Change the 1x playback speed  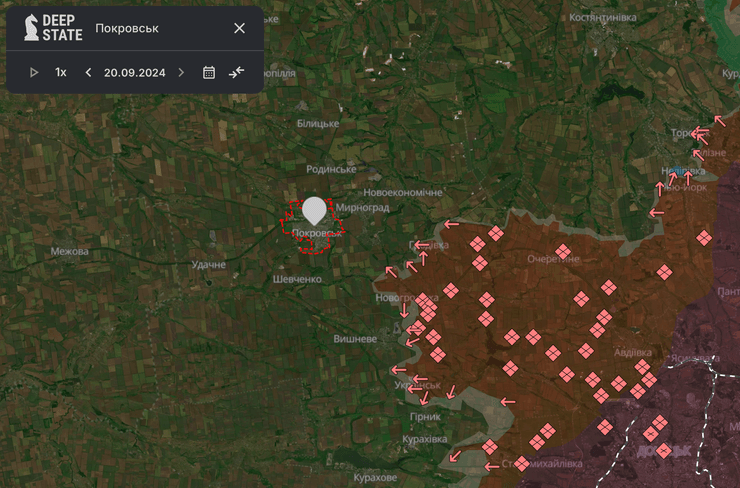(61, 72)
